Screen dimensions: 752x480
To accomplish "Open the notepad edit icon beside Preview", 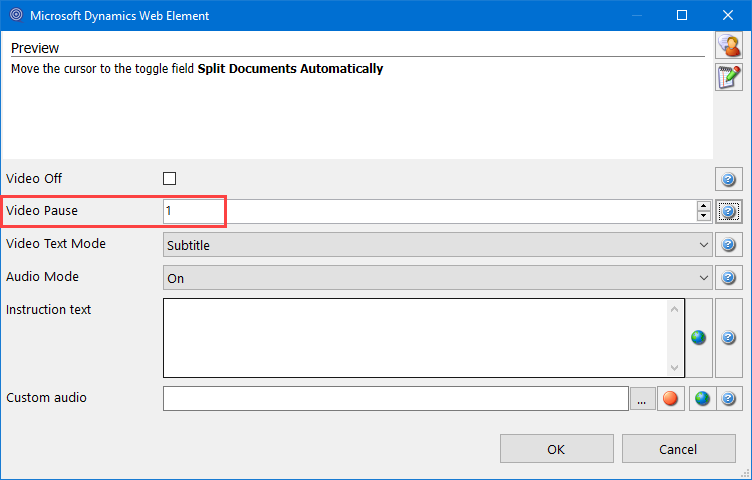I will [729, 77].
